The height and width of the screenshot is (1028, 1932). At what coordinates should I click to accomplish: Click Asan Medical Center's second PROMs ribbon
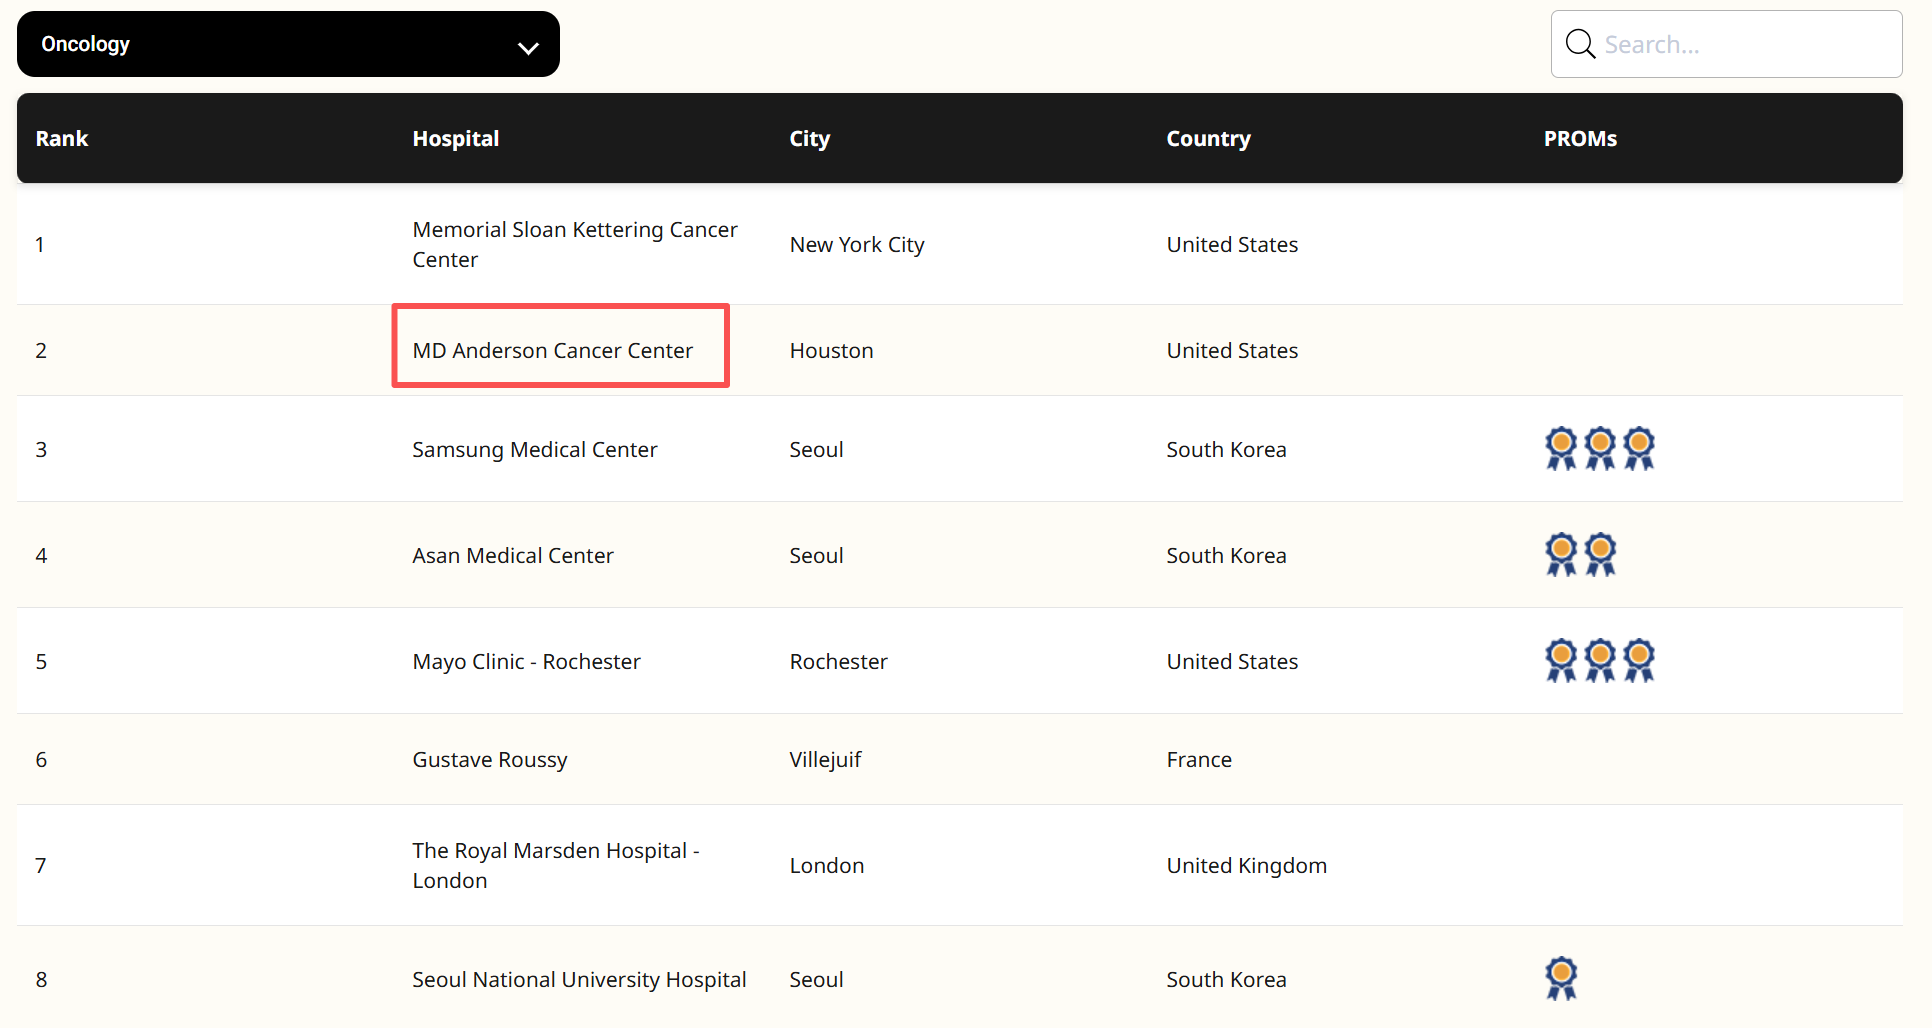click(x=1600, y=554)
